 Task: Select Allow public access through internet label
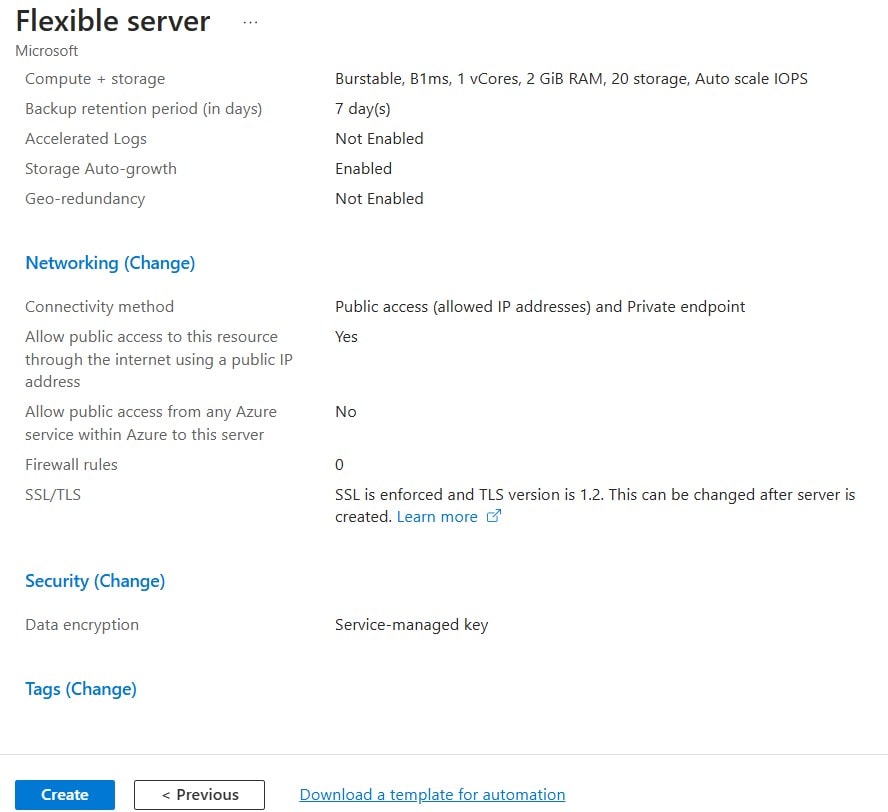[159, 359]
